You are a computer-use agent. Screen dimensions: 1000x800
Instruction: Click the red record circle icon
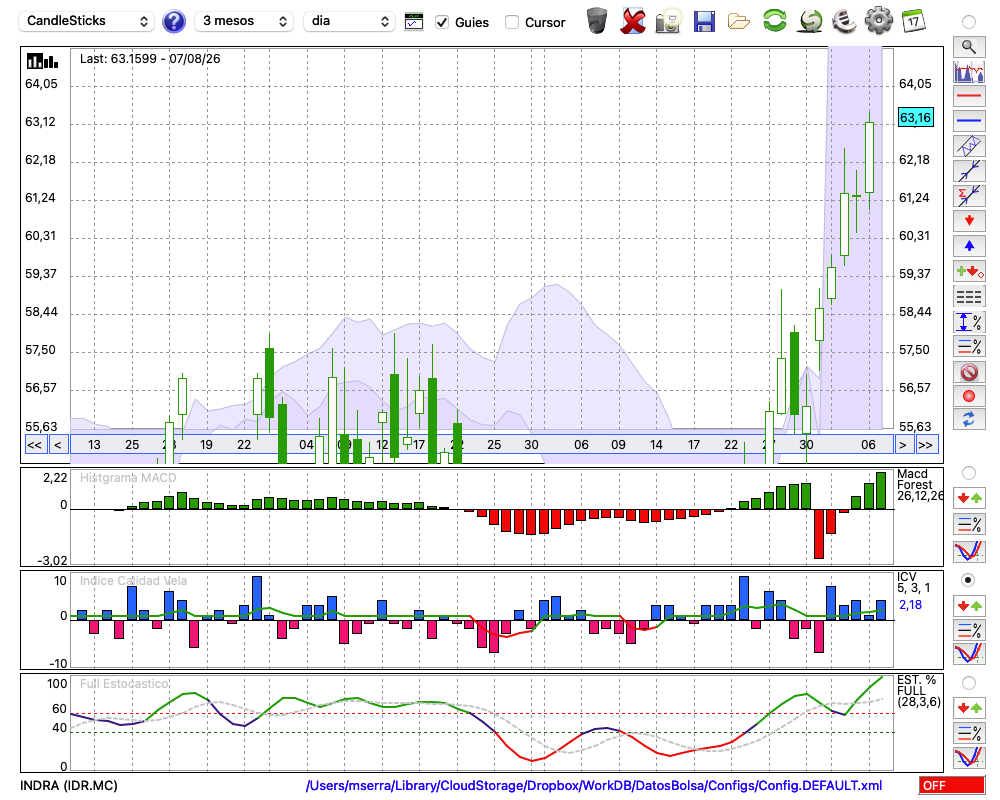click(969, 396)
